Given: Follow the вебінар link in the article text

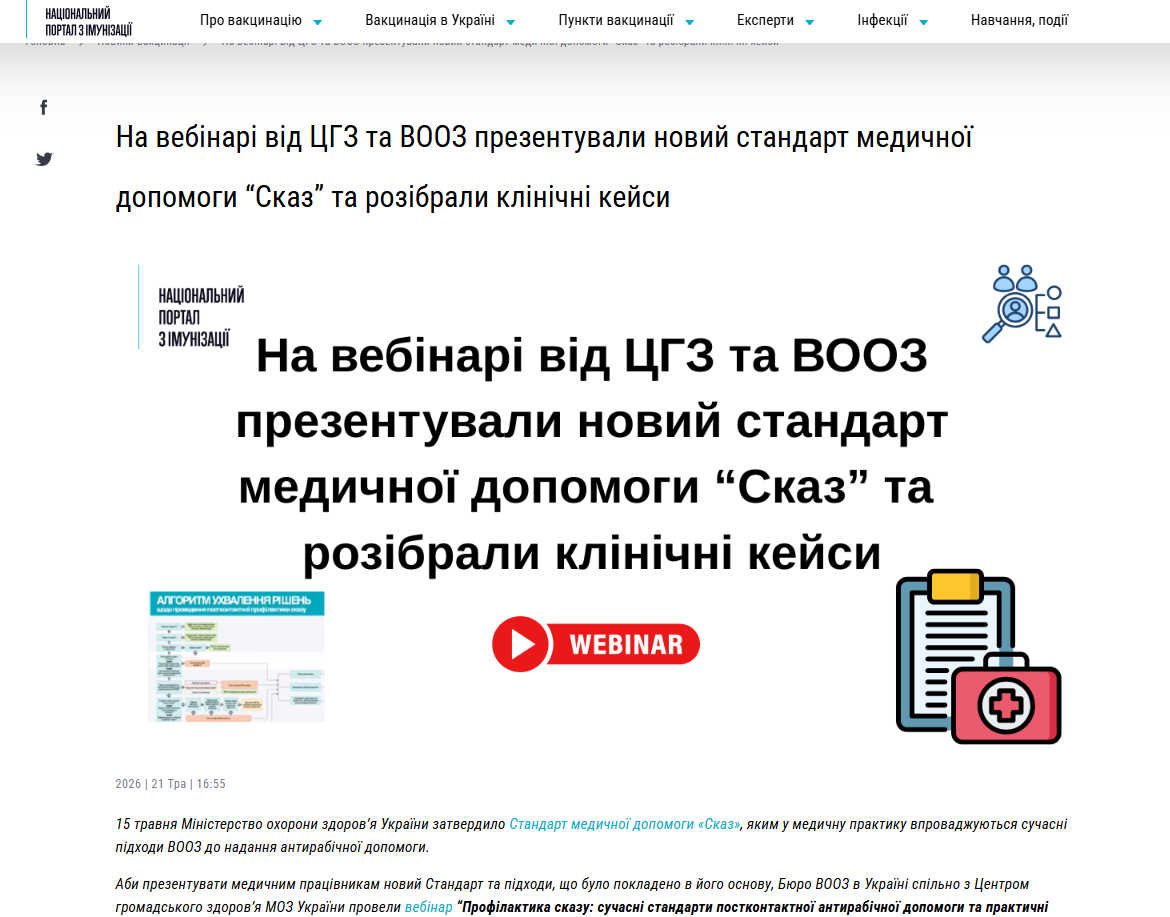Looking at the screenshot, I should point(428,907).
